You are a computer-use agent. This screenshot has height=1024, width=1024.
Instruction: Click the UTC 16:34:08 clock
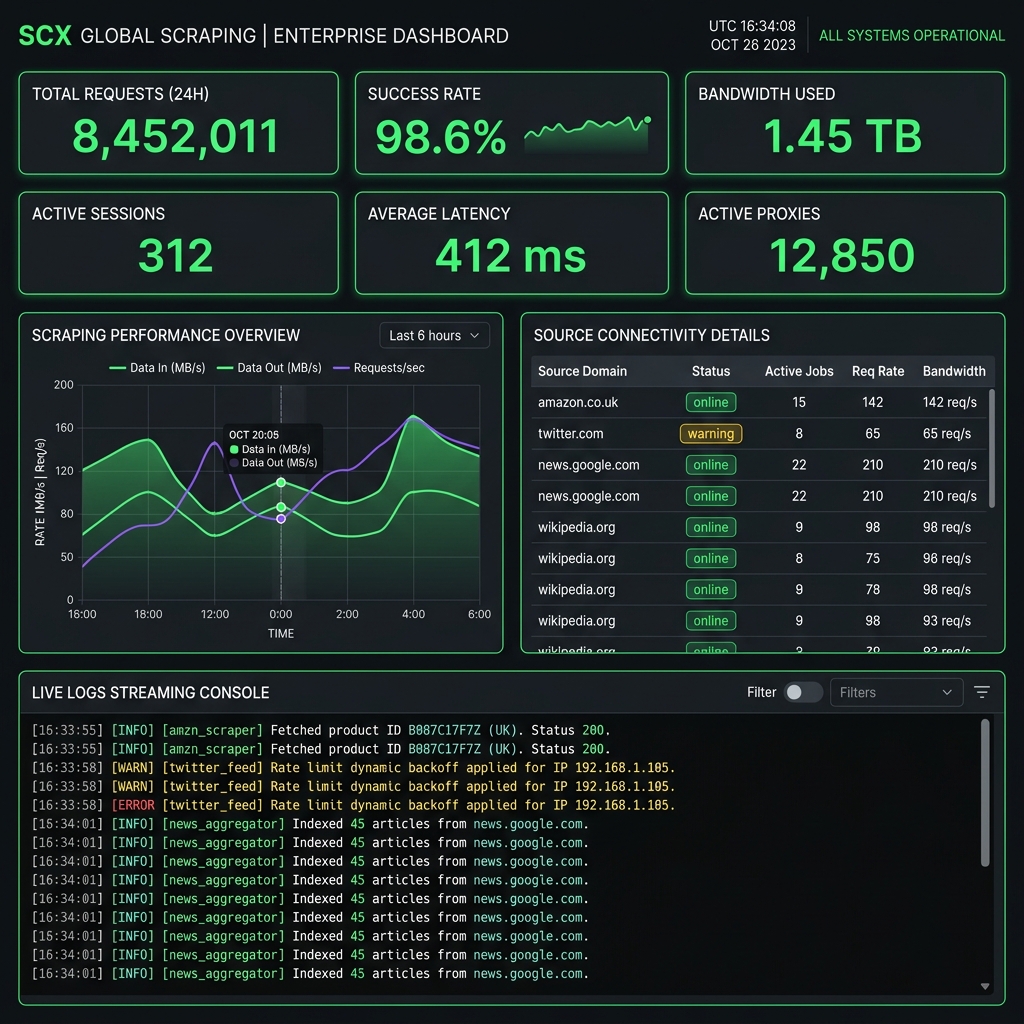click(x=752, y=26)
